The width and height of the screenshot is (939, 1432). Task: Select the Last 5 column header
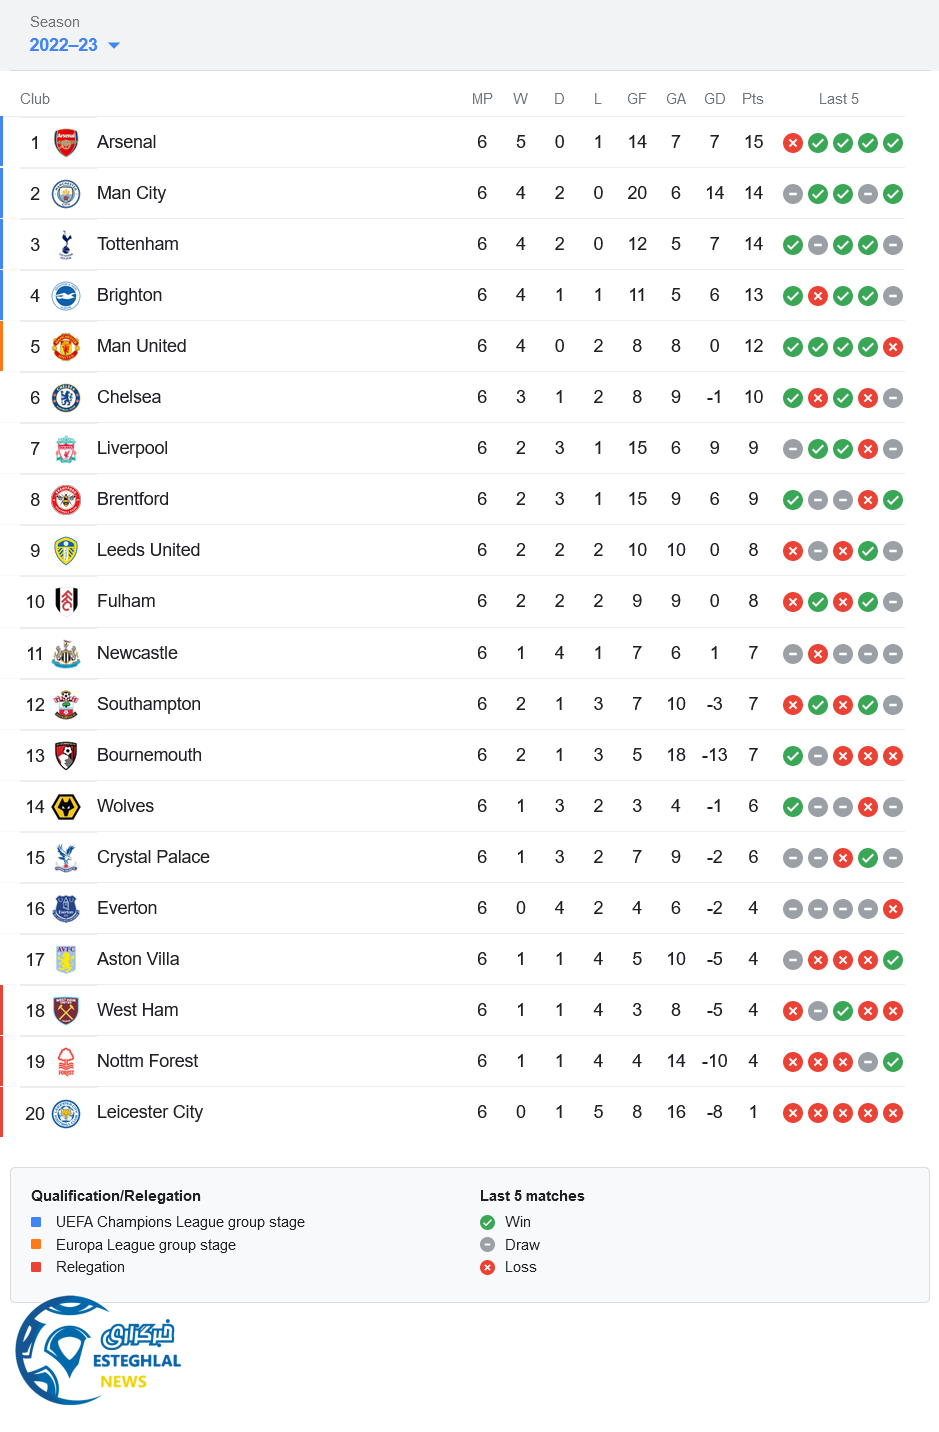[838, 99]
